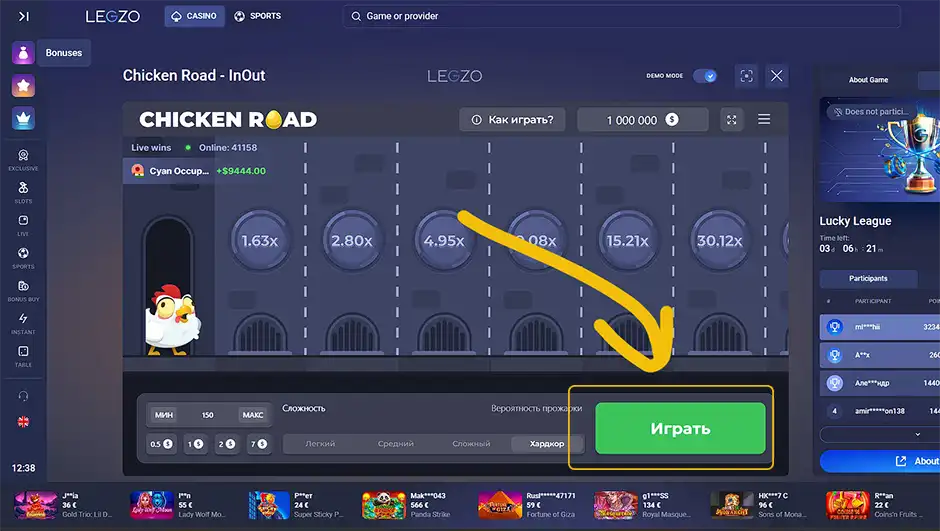Screen dimensions: 940x531
Task: Open the game hamburger menu
Action: [x=764, y=119]
